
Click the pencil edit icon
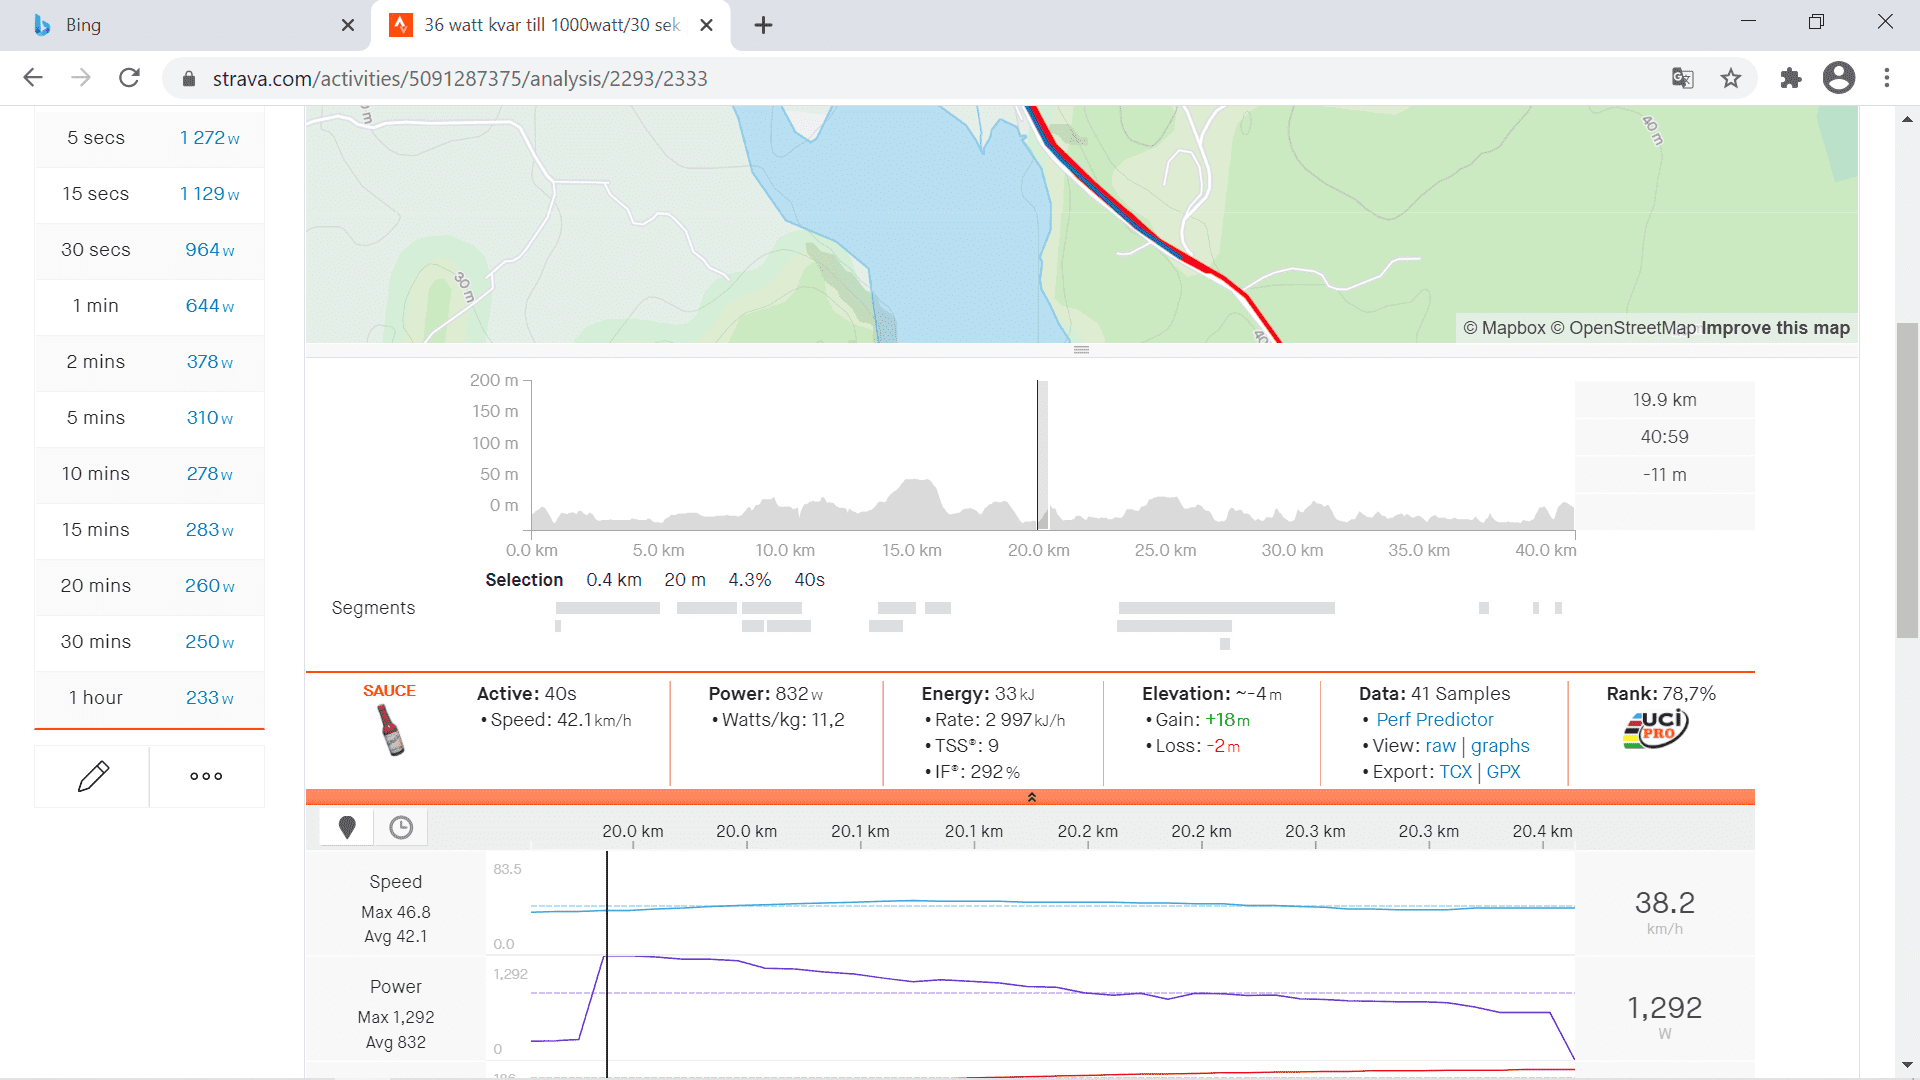click(x=93, y=776)
